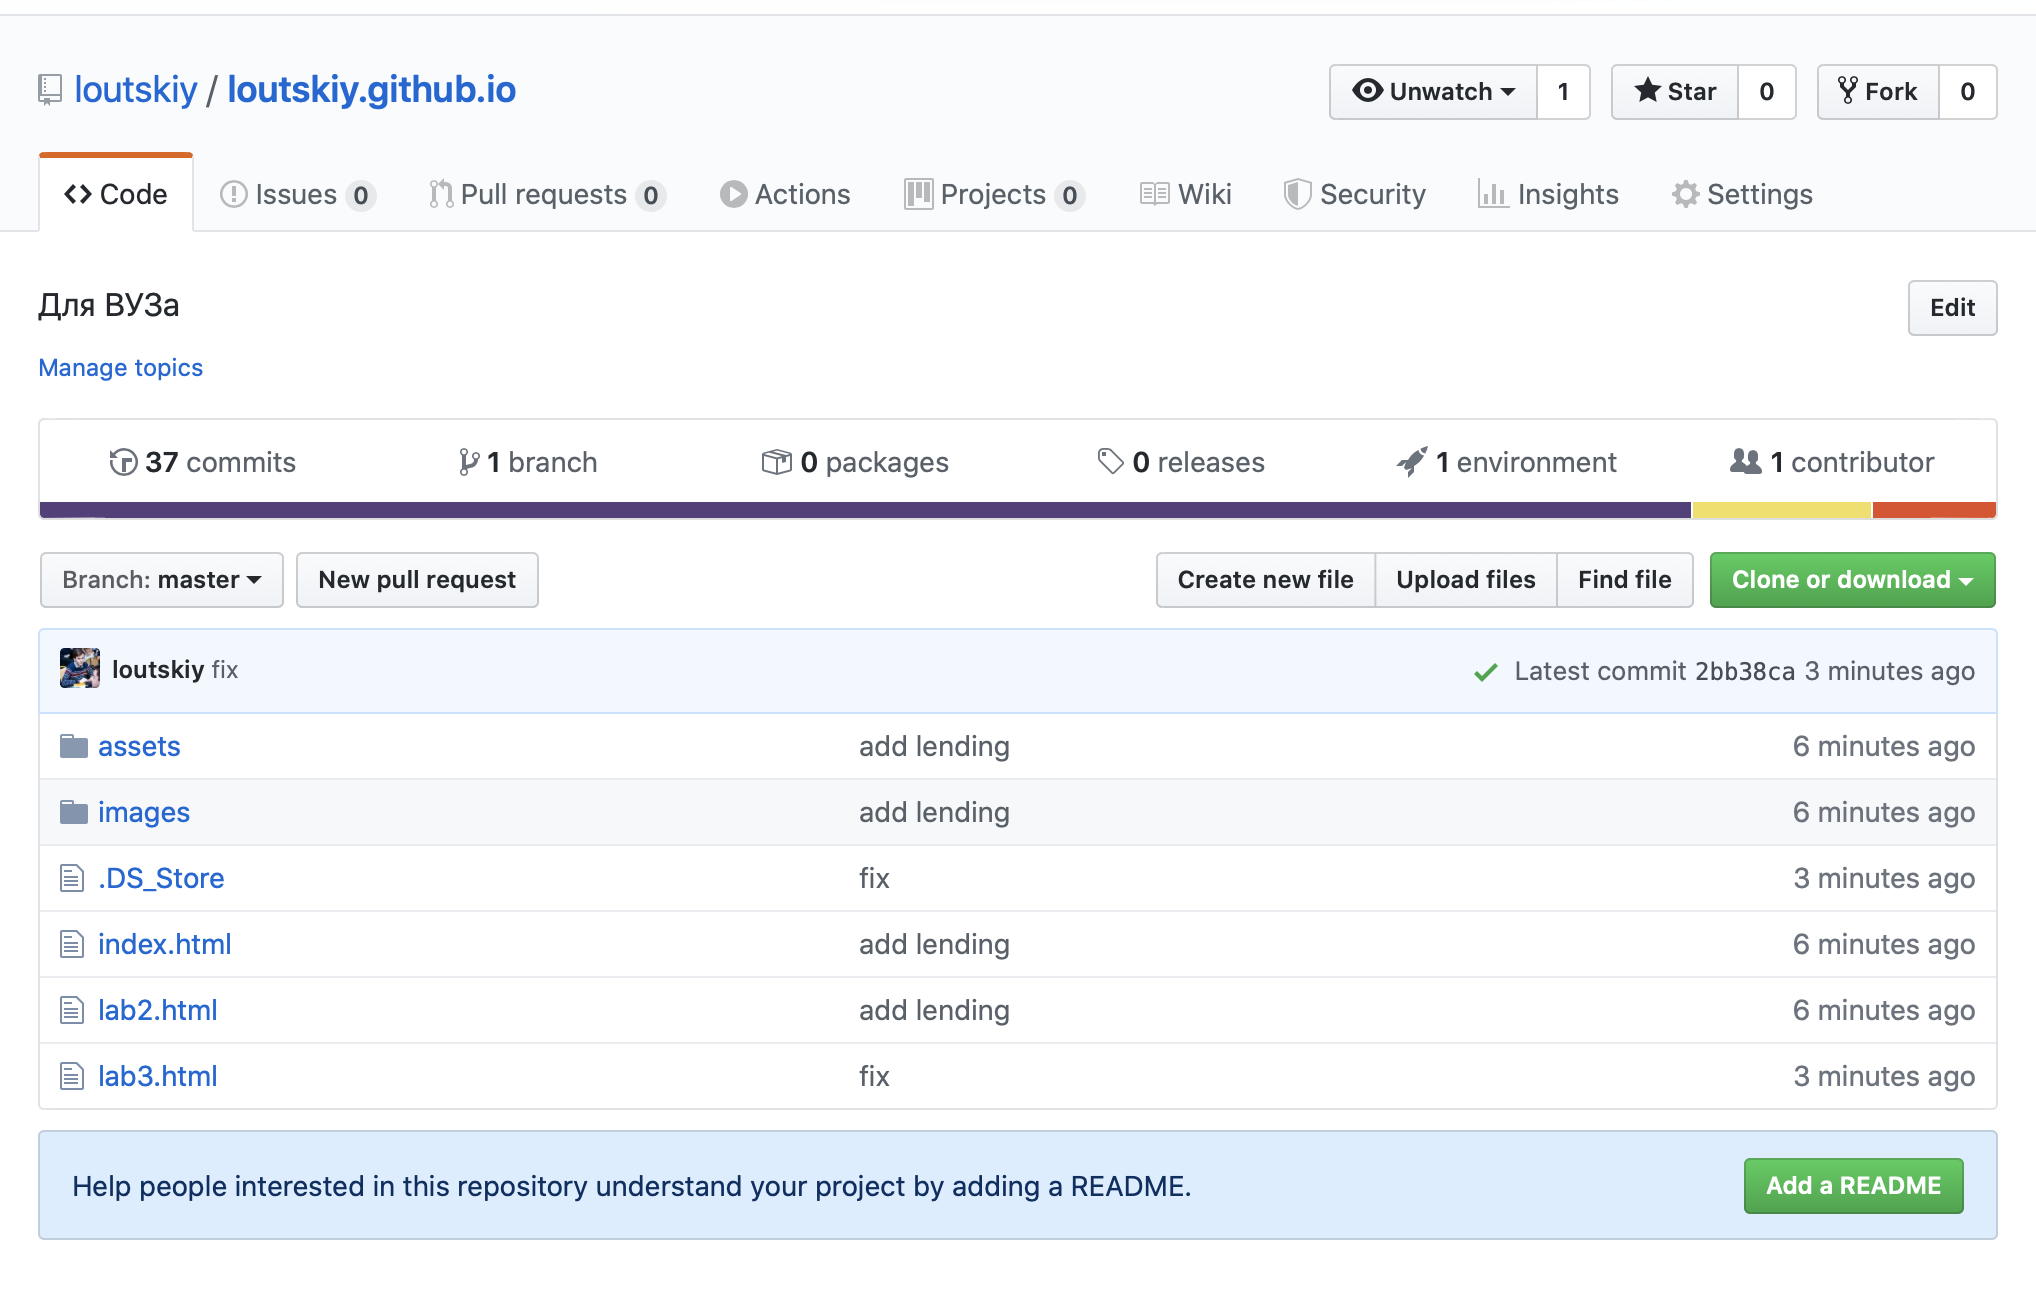Click the environment rocket icon
2036x1290 pixels.
(x=1411, y=462)
